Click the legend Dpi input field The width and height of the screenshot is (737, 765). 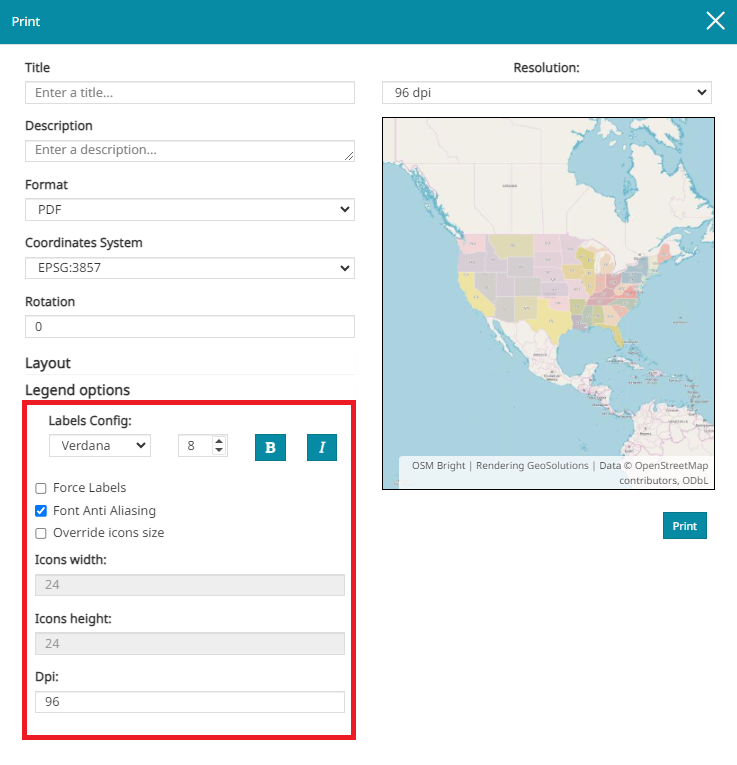pos(189,702)
